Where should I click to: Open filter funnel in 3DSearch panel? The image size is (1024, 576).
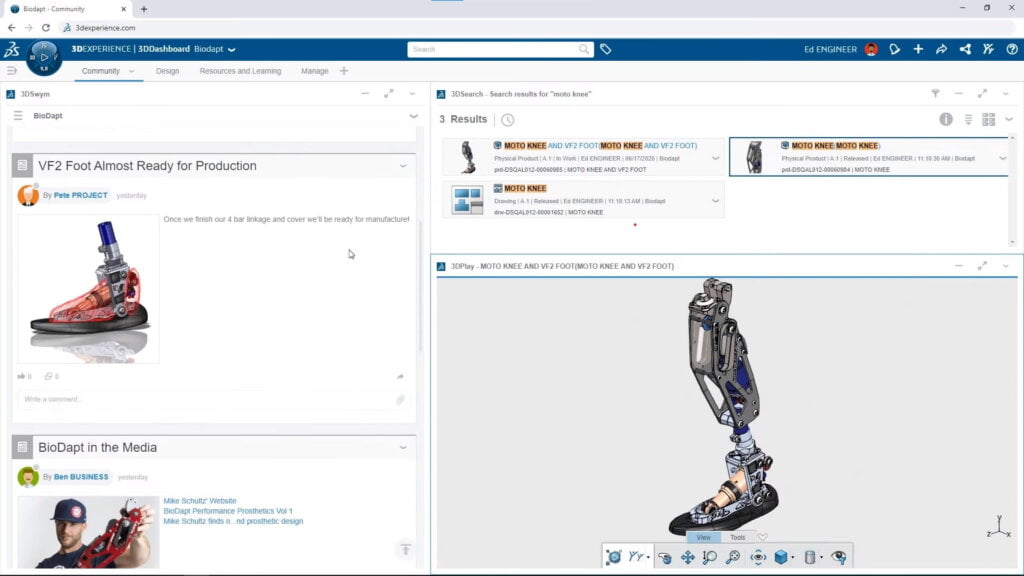coord(935,94)
